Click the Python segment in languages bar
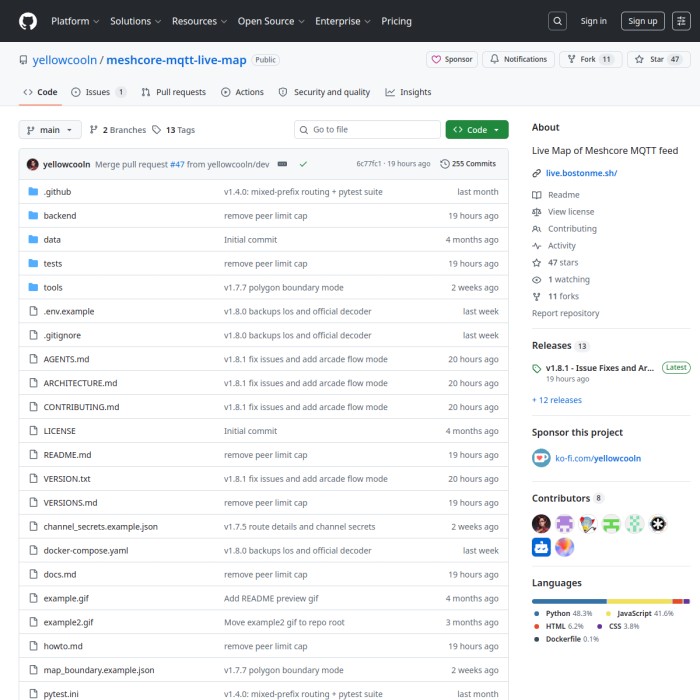700x700 pixels. [x=568, y=601]
